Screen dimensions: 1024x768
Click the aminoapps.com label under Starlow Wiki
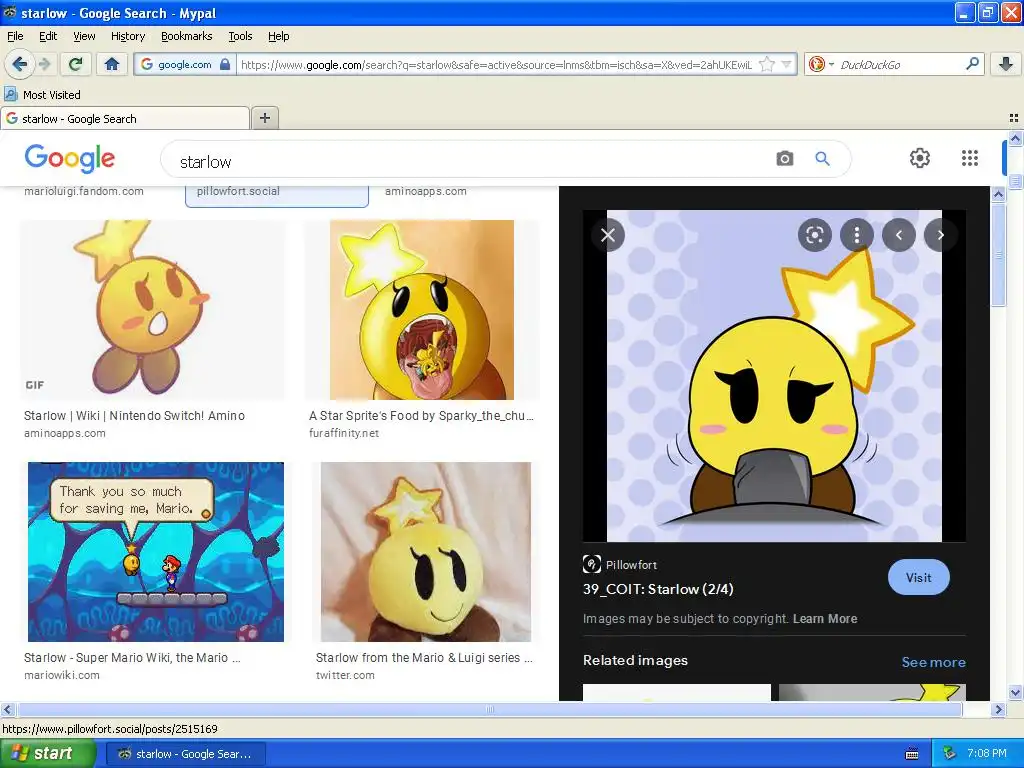pyautogui.click(x=65, y=433)
